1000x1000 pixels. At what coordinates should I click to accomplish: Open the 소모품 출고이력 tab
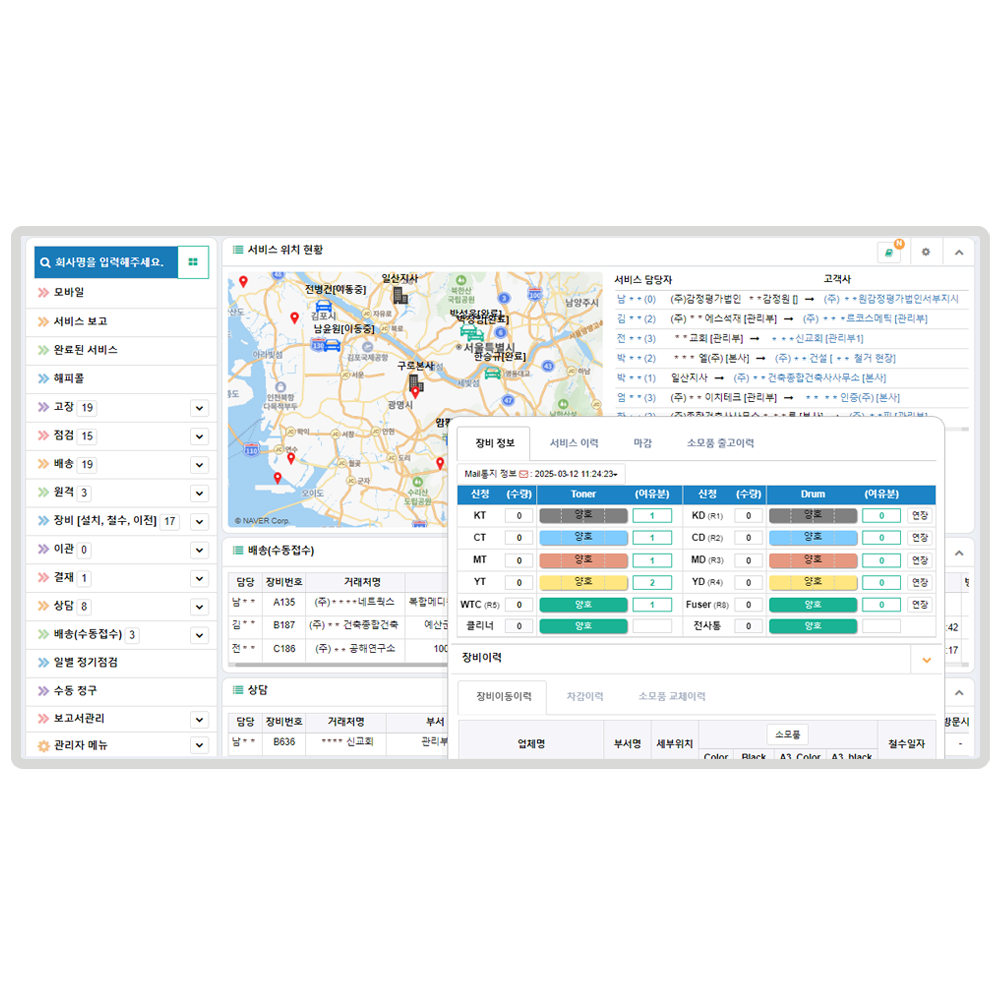[x=720, y=443]
